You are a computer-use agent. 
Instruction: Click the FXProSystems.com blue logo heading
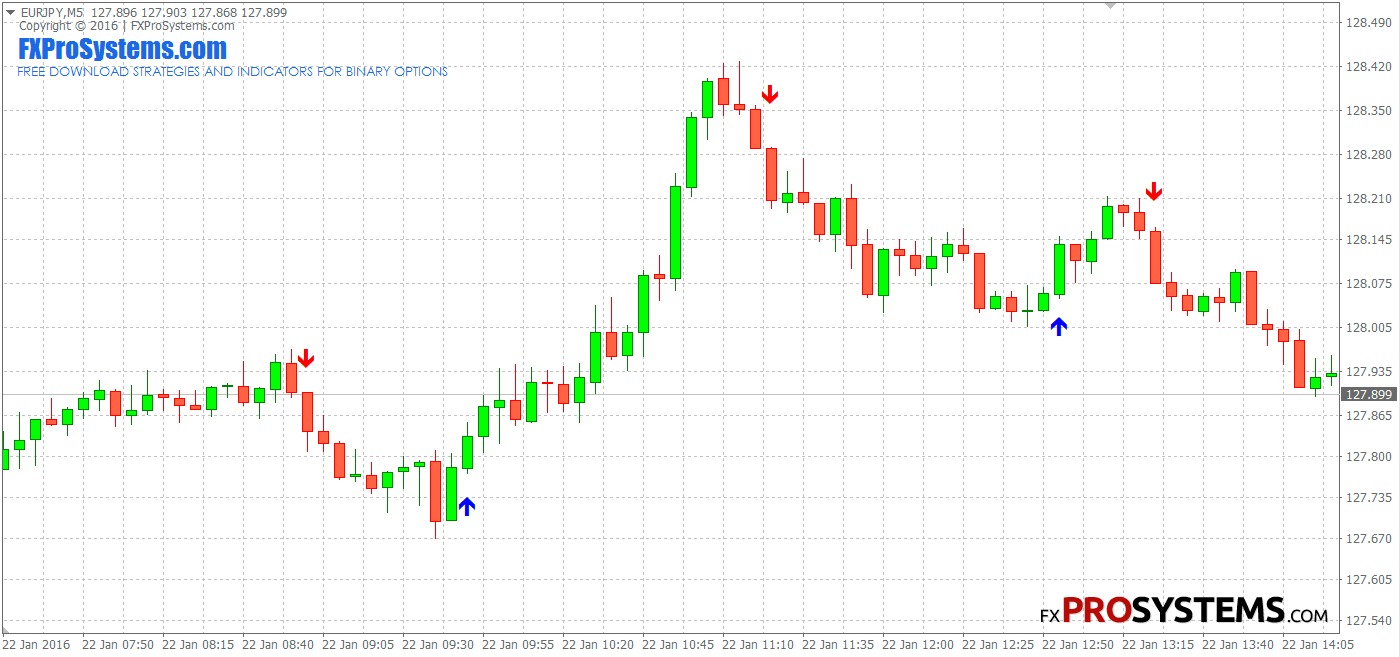pyautogui.click(x=122, y=48)
